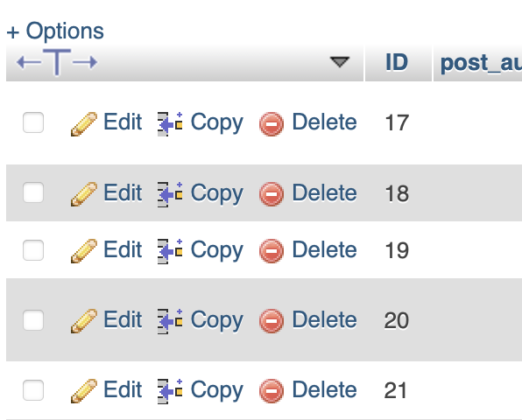
Task: Click the pencil edit icon for ID 17
Action: pos(84,124)
